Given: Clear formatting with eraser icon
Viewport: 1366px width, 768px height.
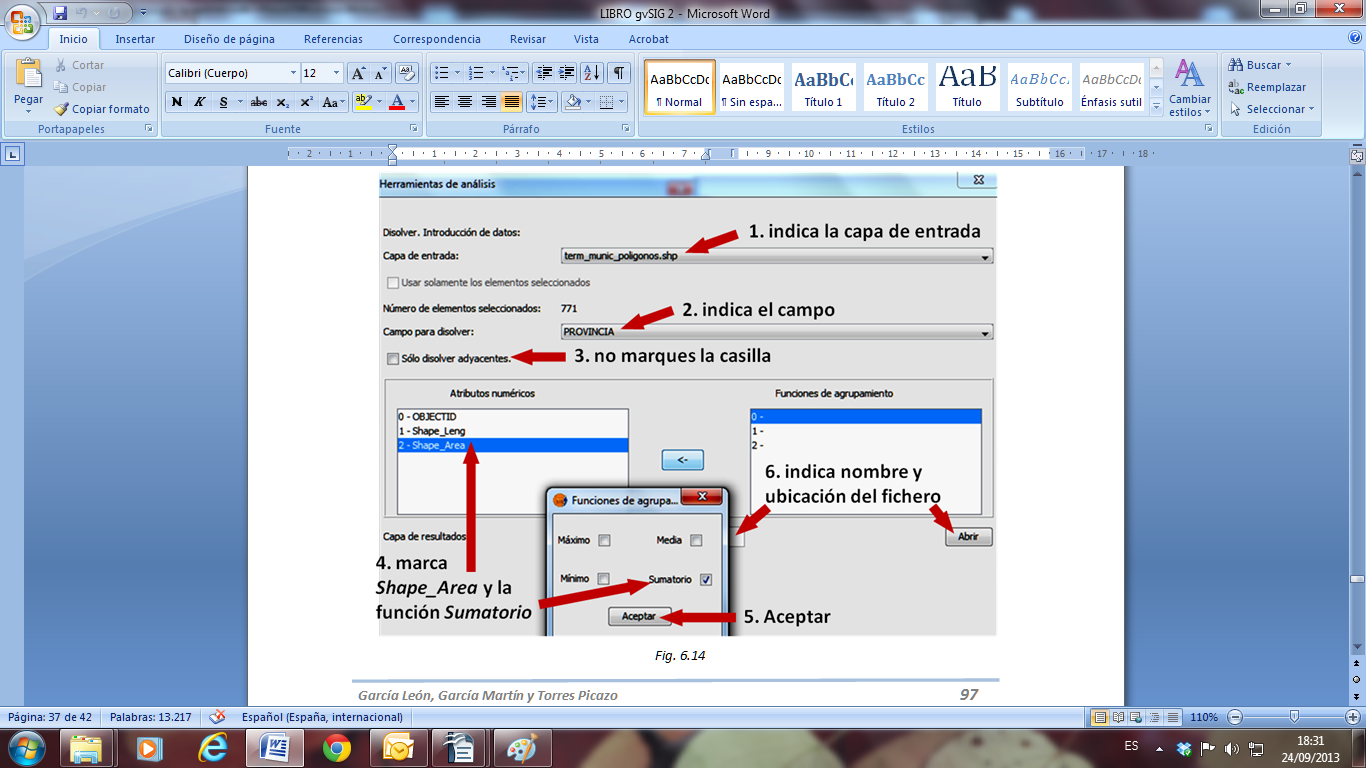Looking at the screenshot, I should [x=407, y=73].
